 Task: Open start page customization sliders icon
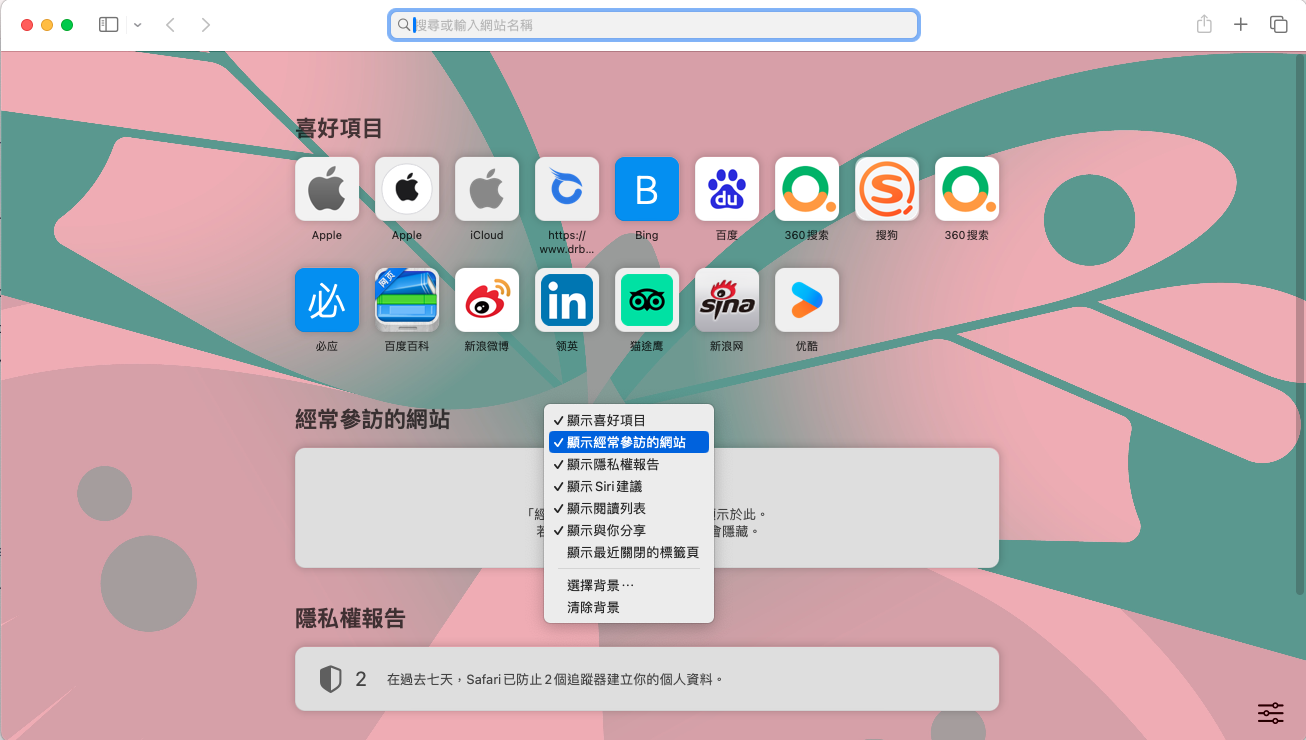coord(1271,713)
